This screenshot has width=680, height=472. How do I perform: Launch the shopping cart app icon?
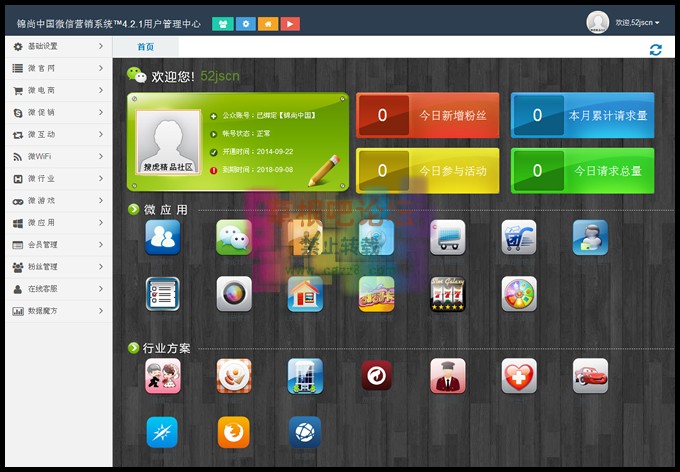point(519,237)
